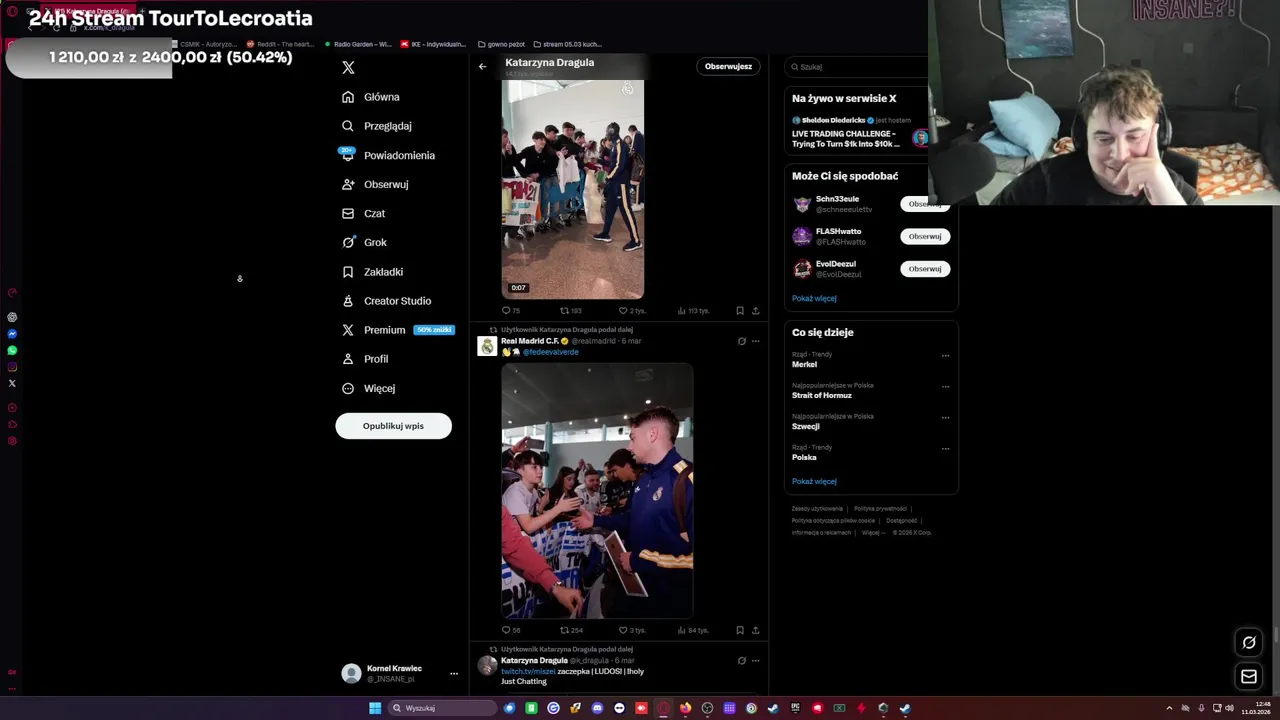1280x720 pixels.
Task: Repost Real Madrid post with 254 reposts
Action: [570, 631]
